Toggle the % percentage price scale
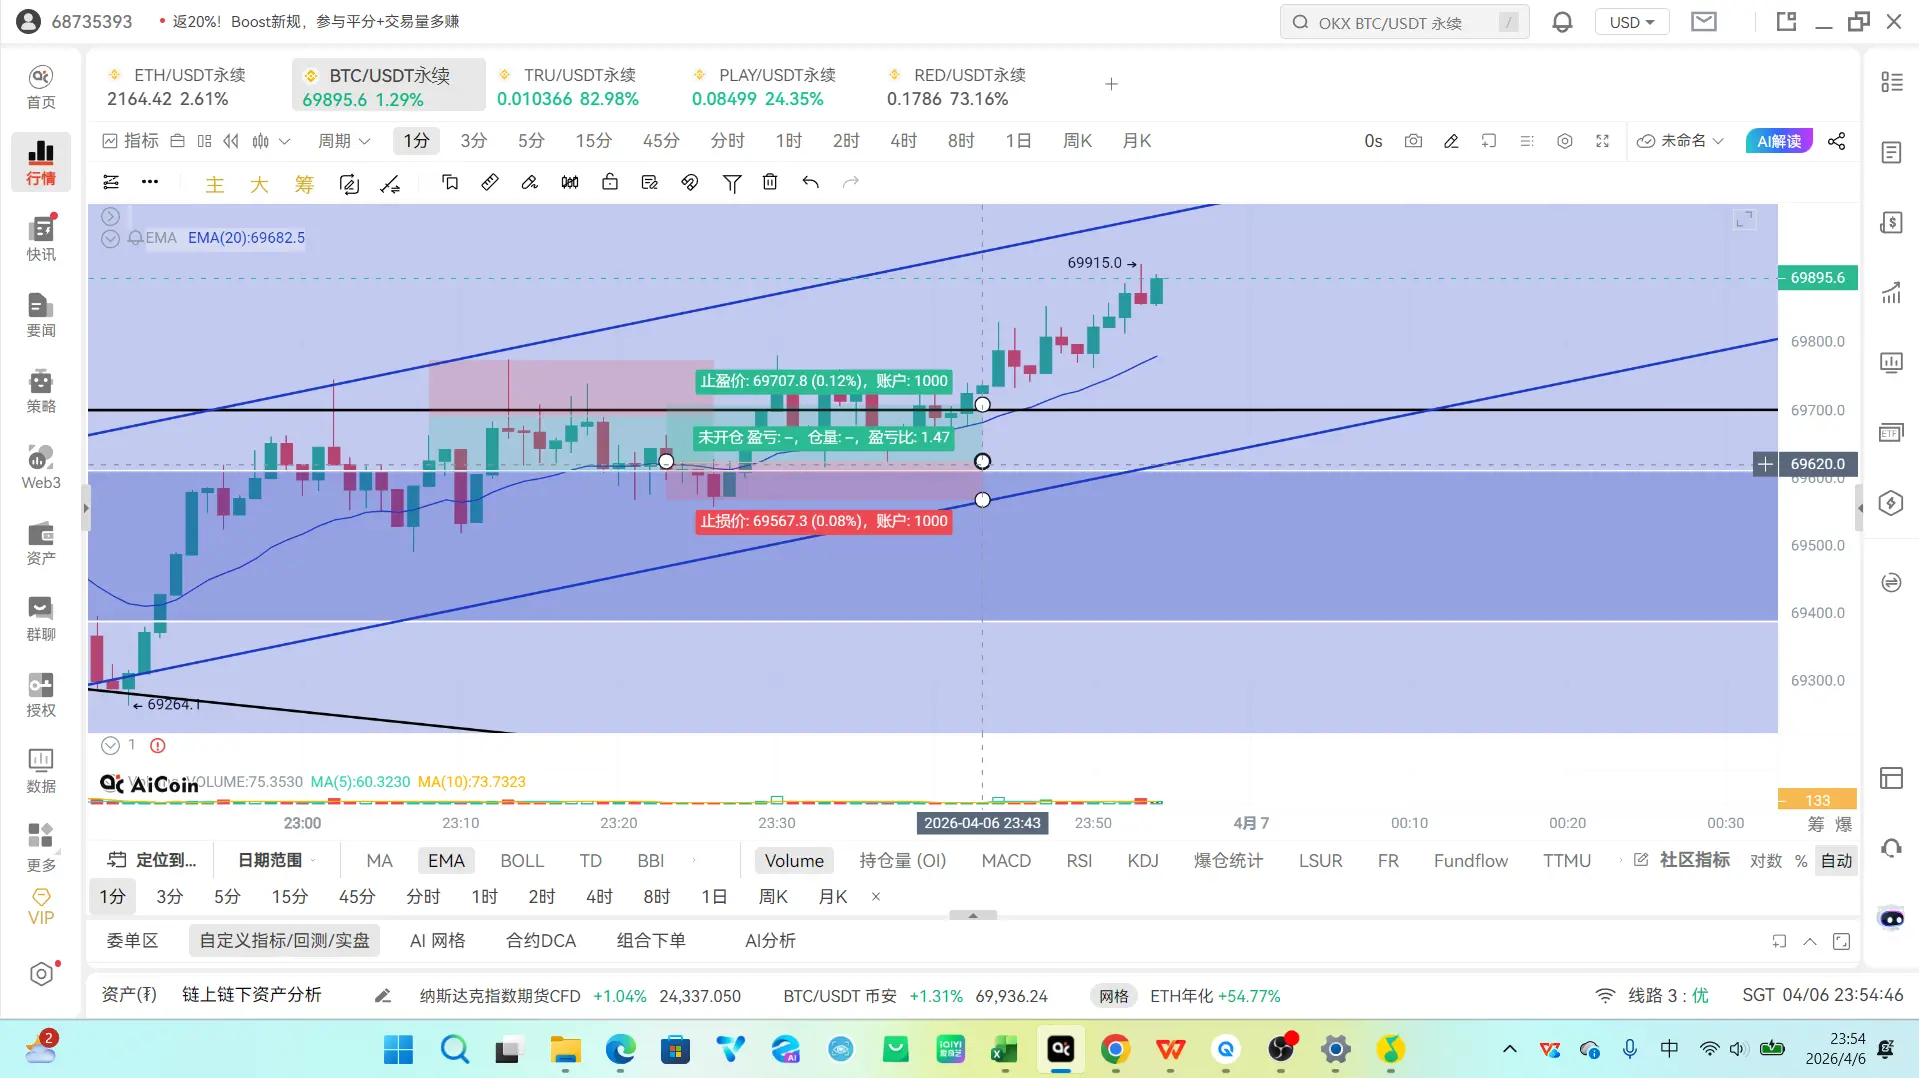 1801,861
